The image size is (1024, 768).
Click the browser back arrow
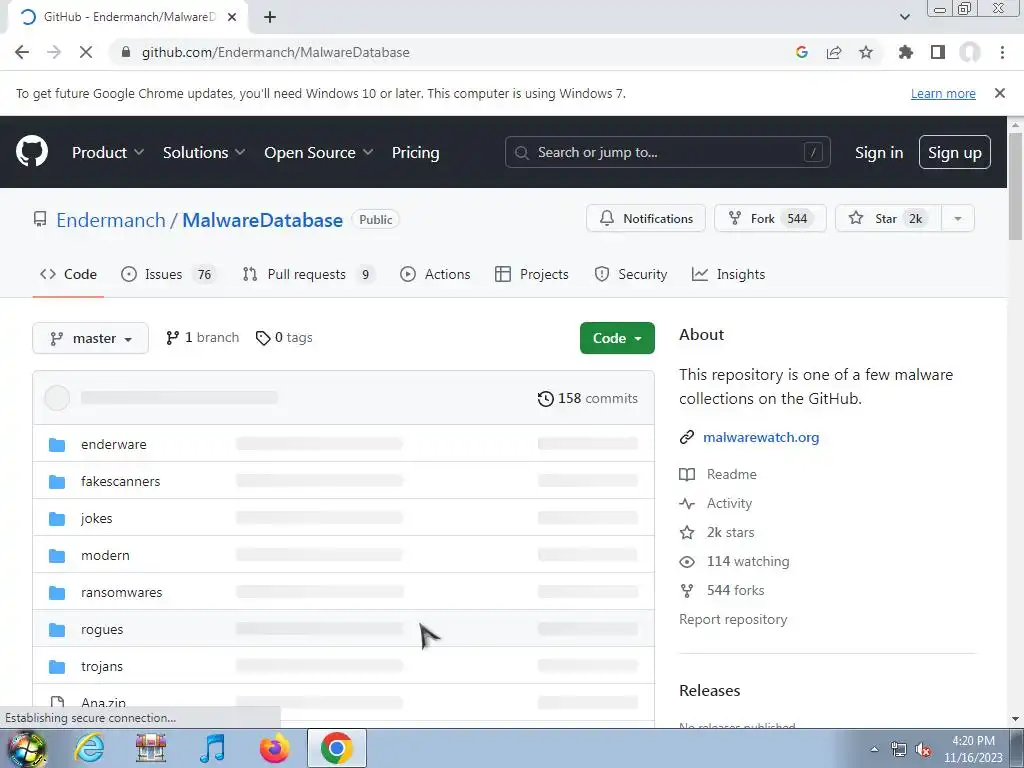click(22, 52)
